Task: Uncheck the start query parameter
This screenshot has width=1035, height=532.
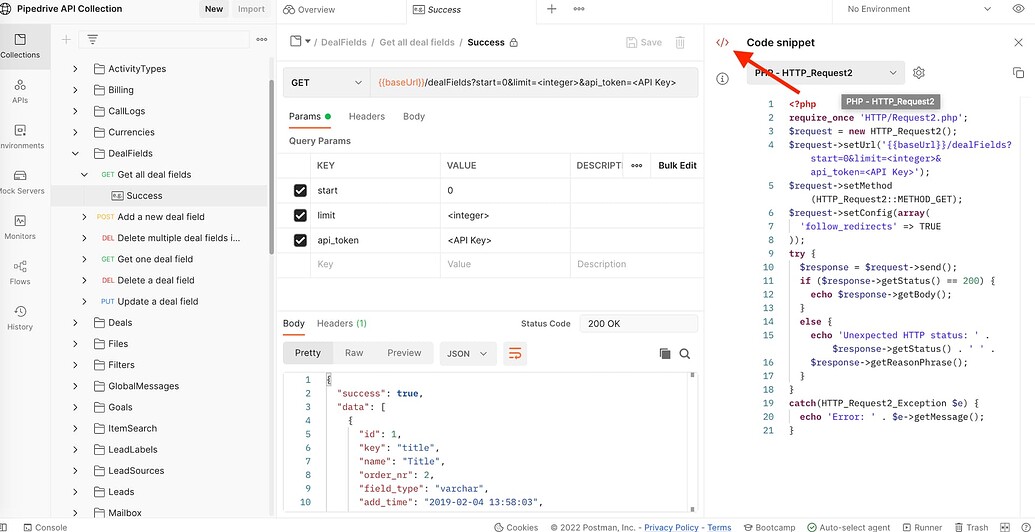Action: pos(300,191)
